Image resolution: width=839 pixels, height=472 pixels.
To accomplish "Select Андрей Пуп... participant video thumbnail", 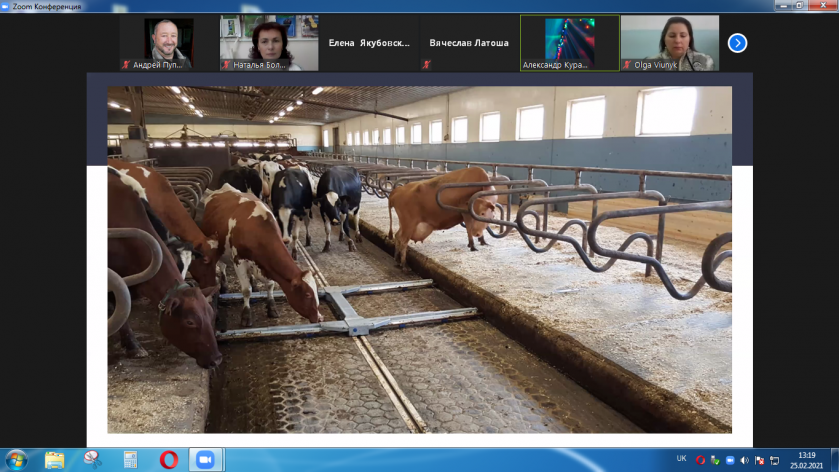I will pos(169,43).
